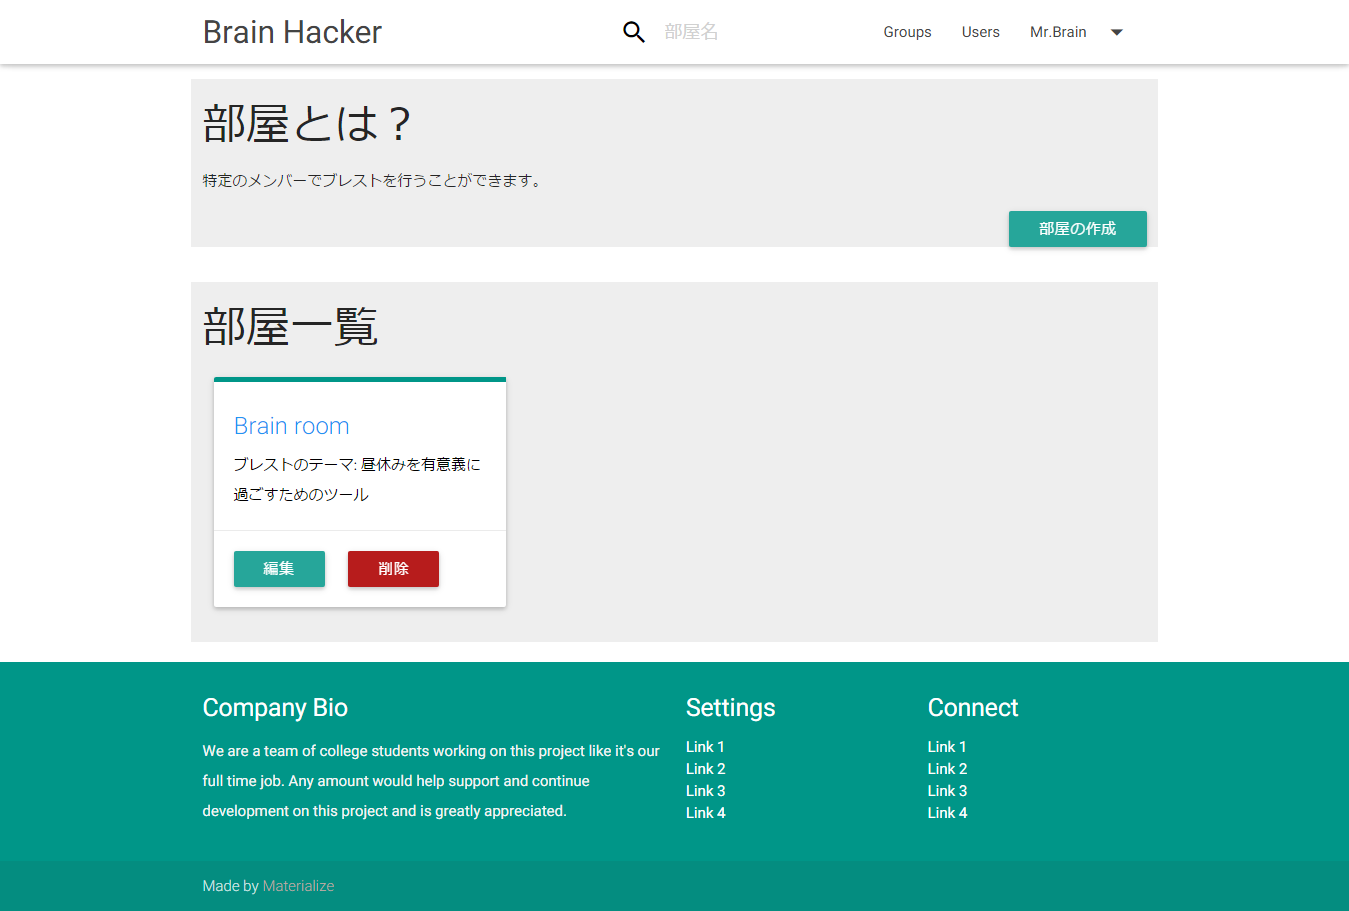The height and width of the screenshot is (911, 1349).
Task: Open Link 2 under Settings
Action: tap(705, 769)
